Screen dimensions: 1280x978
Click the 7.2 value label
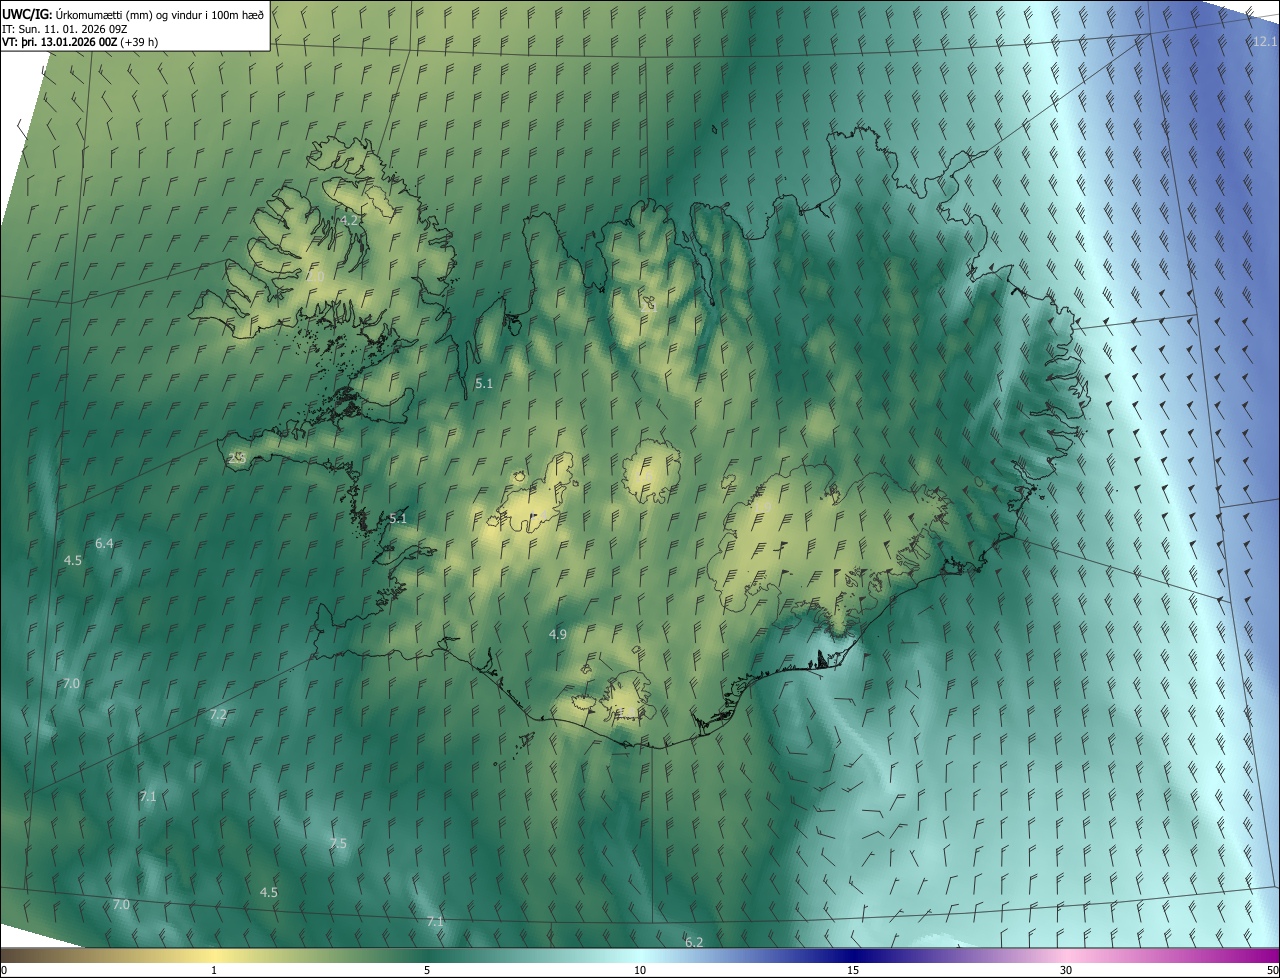[218, 714]
